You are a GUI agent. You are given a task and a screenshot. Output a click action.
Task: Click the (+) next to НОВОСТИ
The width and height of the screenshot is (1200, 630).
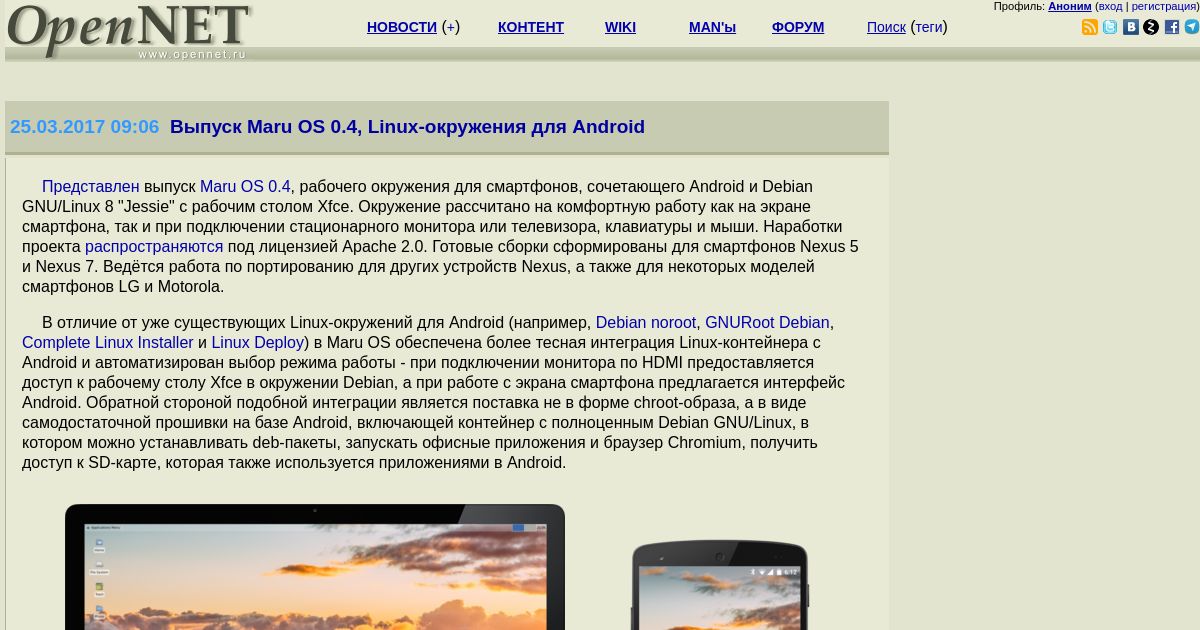click(451, 27)
